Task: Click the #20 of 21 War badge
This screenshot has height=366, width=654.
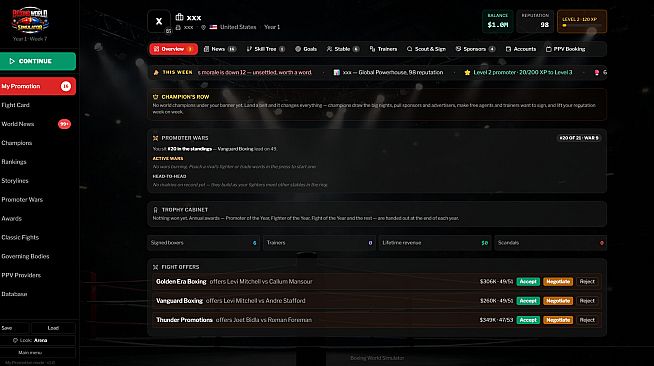Action: [x=579, y=138]
